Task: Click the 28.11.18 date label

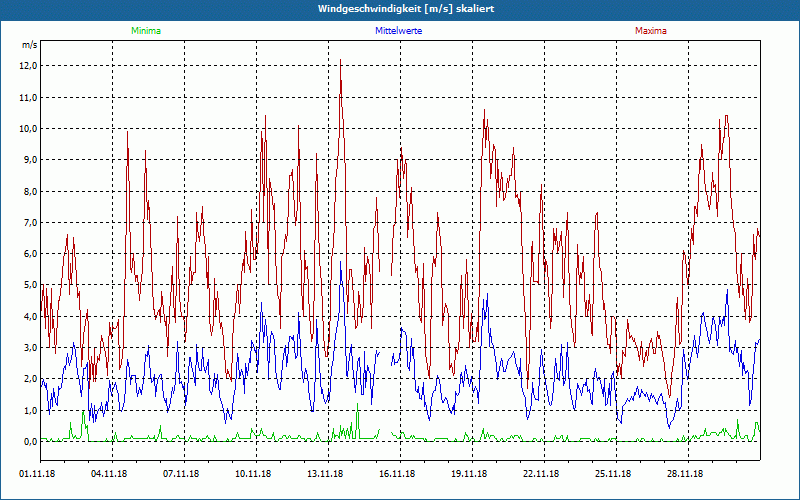Action: point(685,473)
